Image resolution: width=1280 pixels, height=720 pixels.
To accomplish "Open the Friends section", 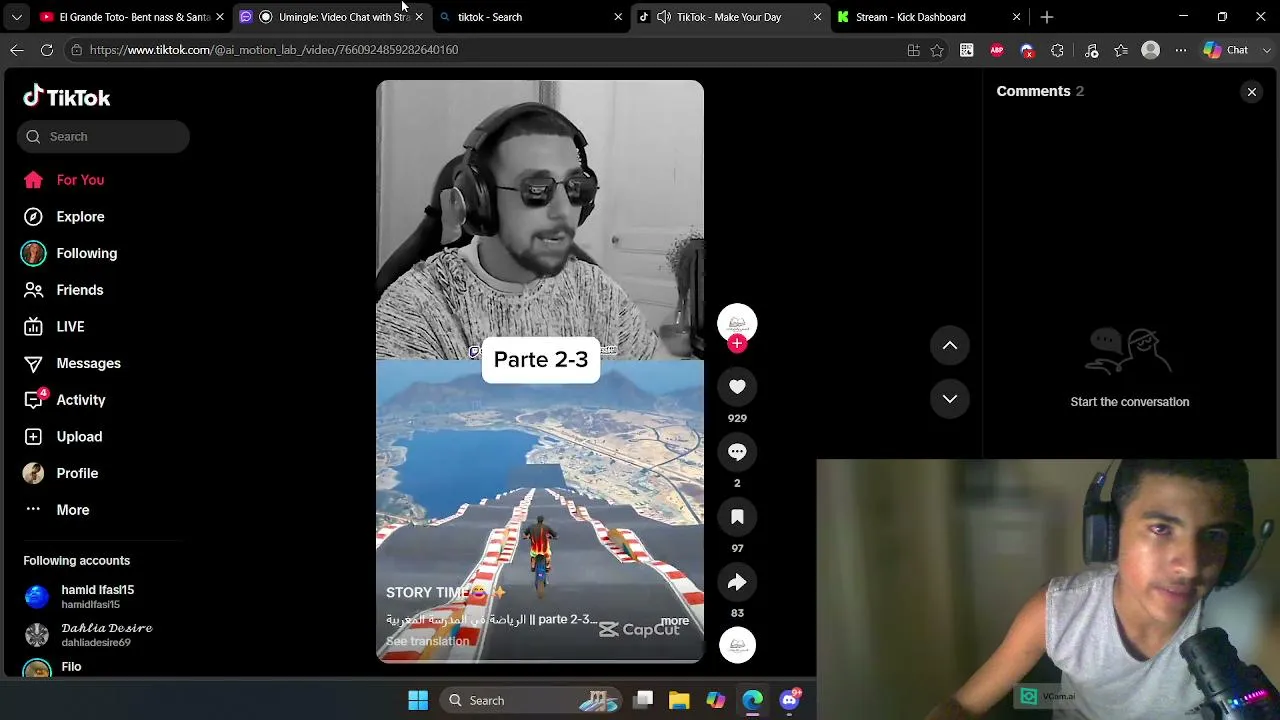I will tap(64, 290).
